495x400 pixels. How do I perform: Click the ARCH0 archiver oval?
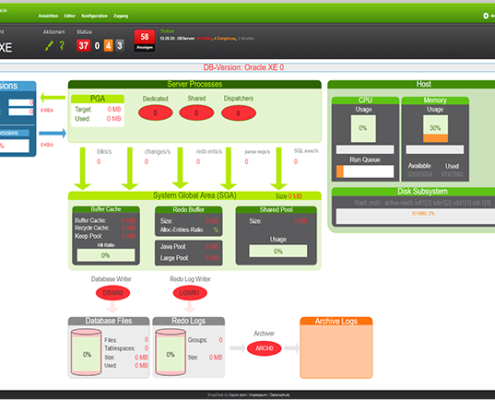coord(264,348)
